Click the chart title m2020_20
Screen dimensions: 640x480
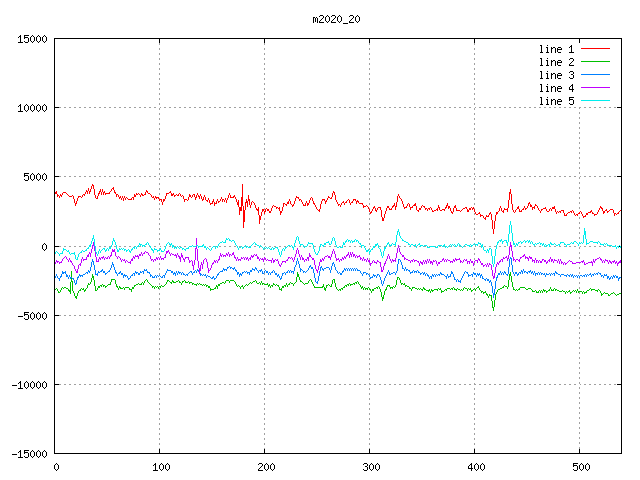click(336, 19)
